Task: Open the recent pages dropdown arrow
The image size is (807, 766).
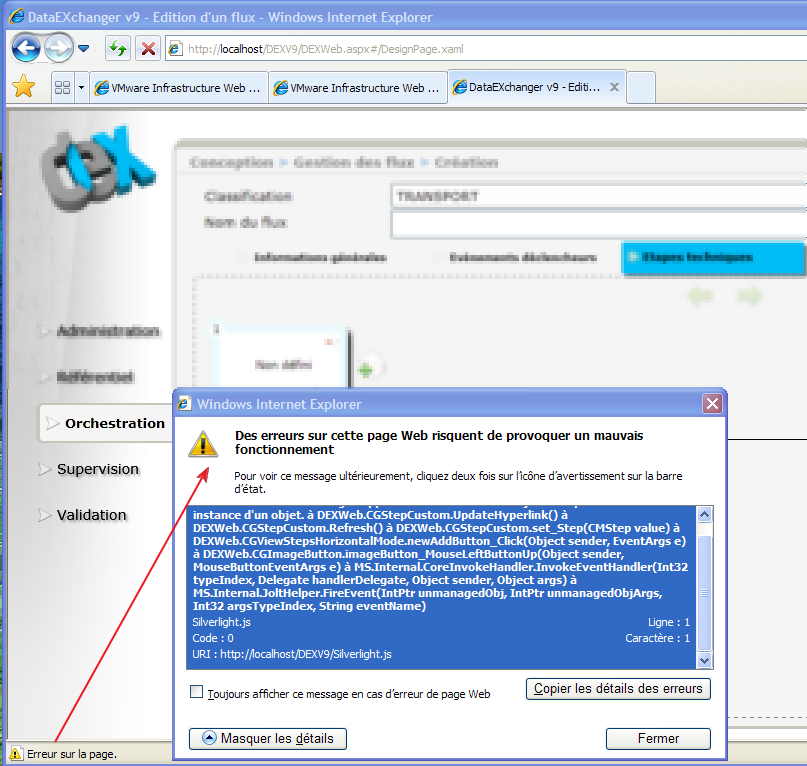Action: [84, 48]
